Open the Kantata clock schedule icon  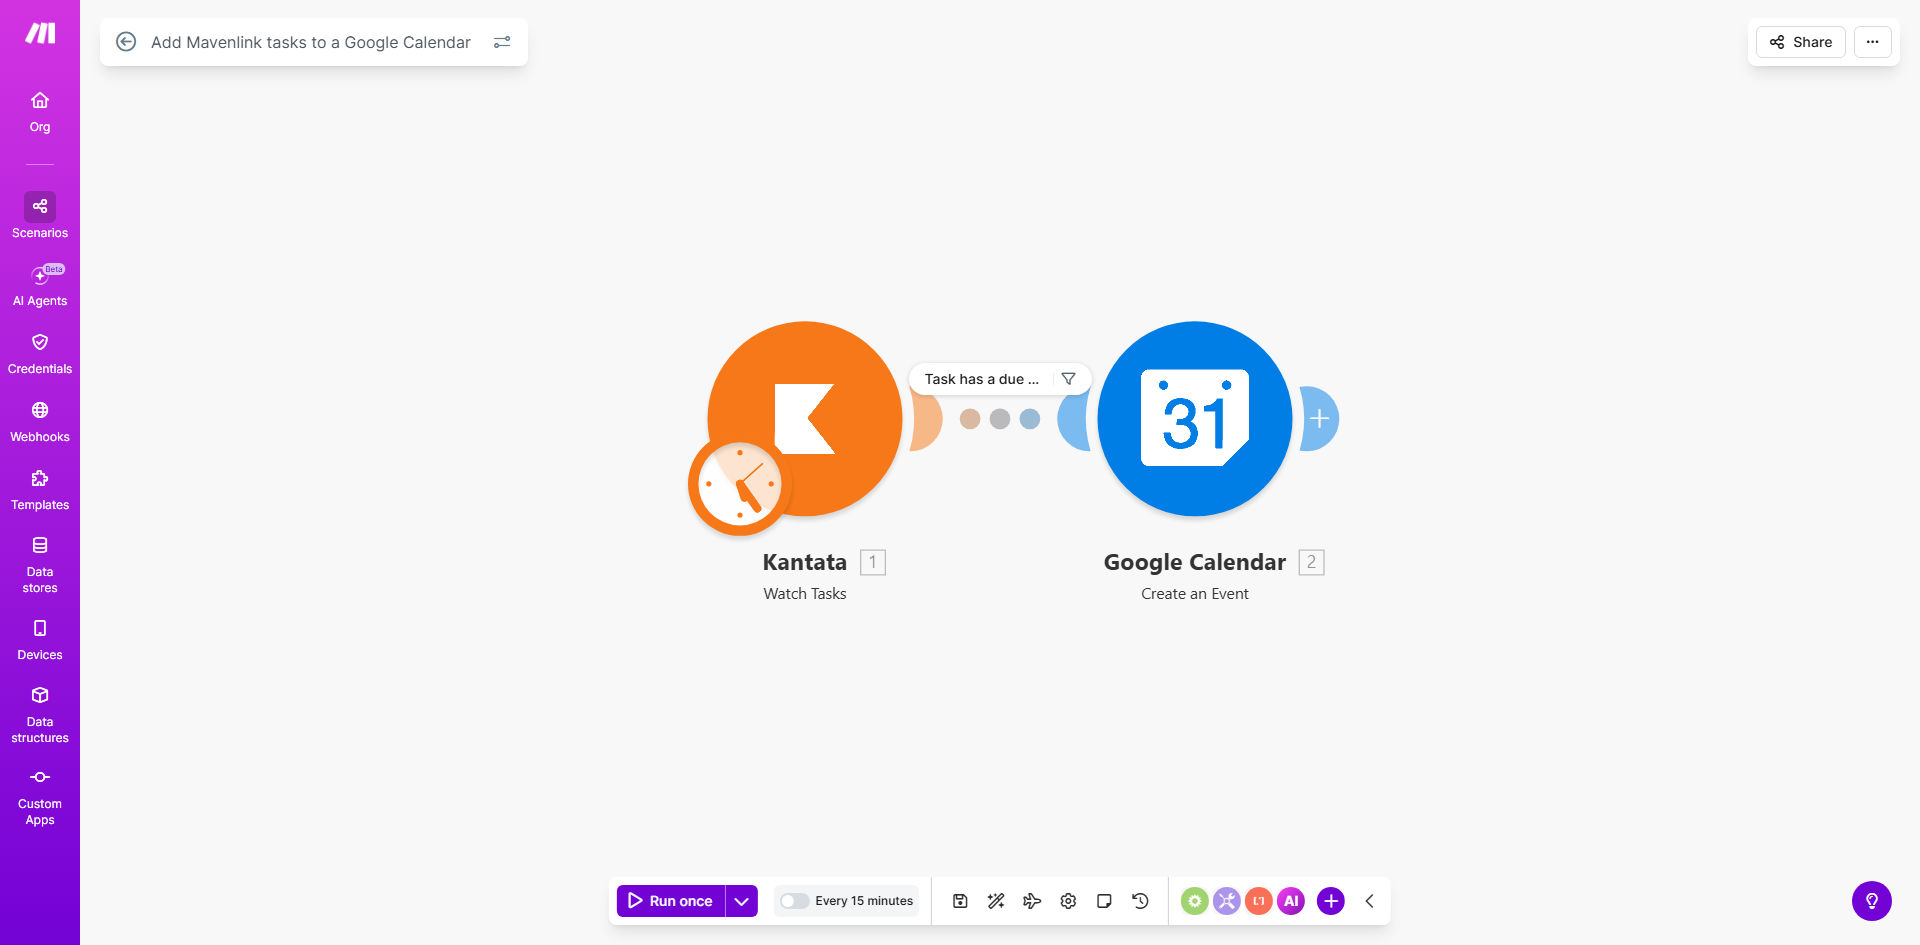click(x=740, y=485)
